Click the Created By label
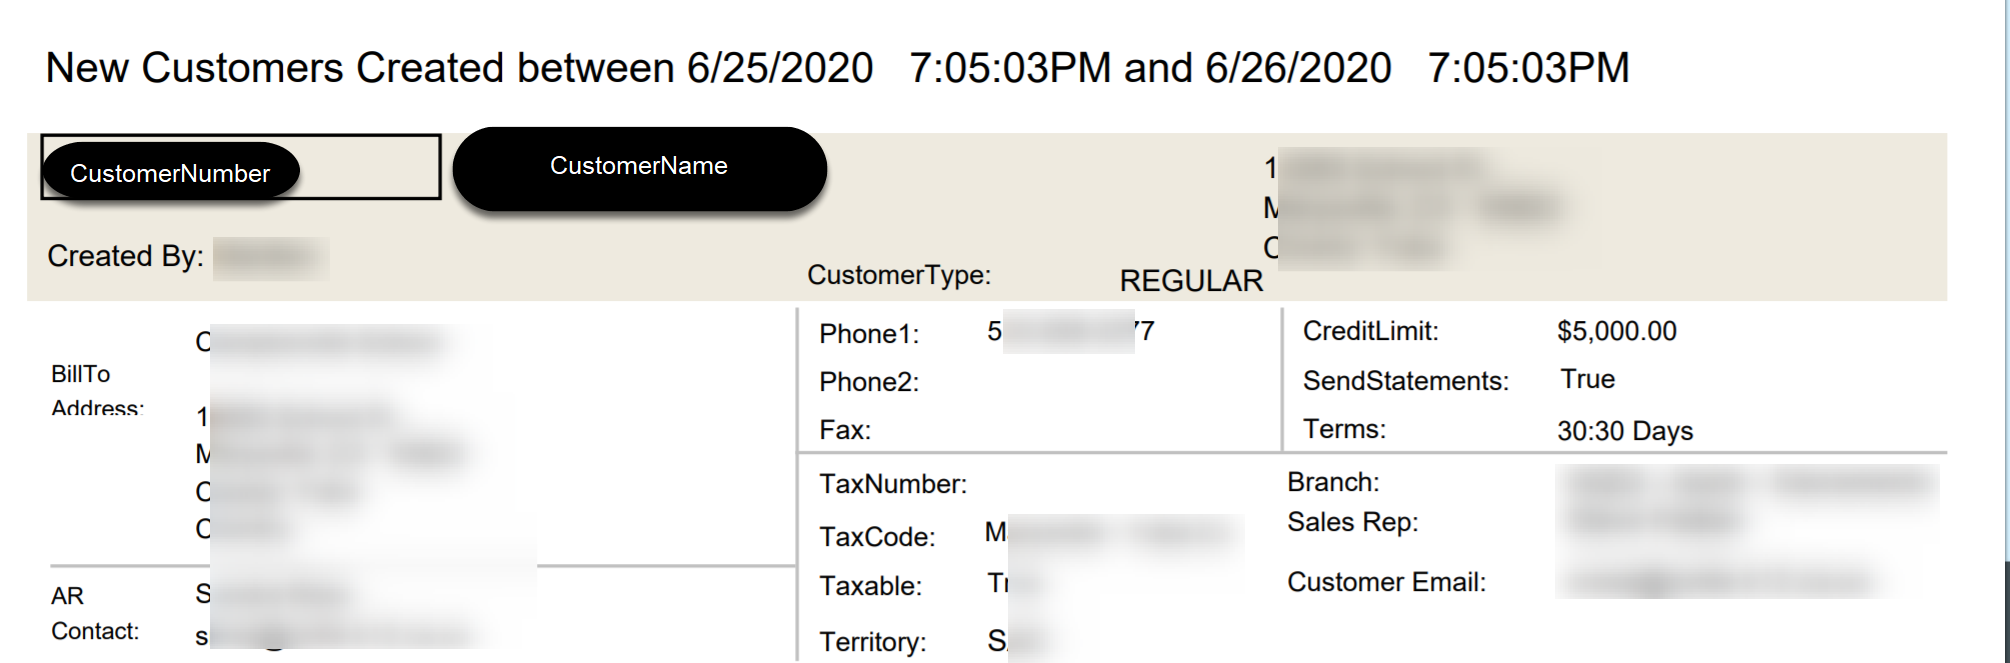This screenshot has width=2010, height=663. (x=125, y=256)
